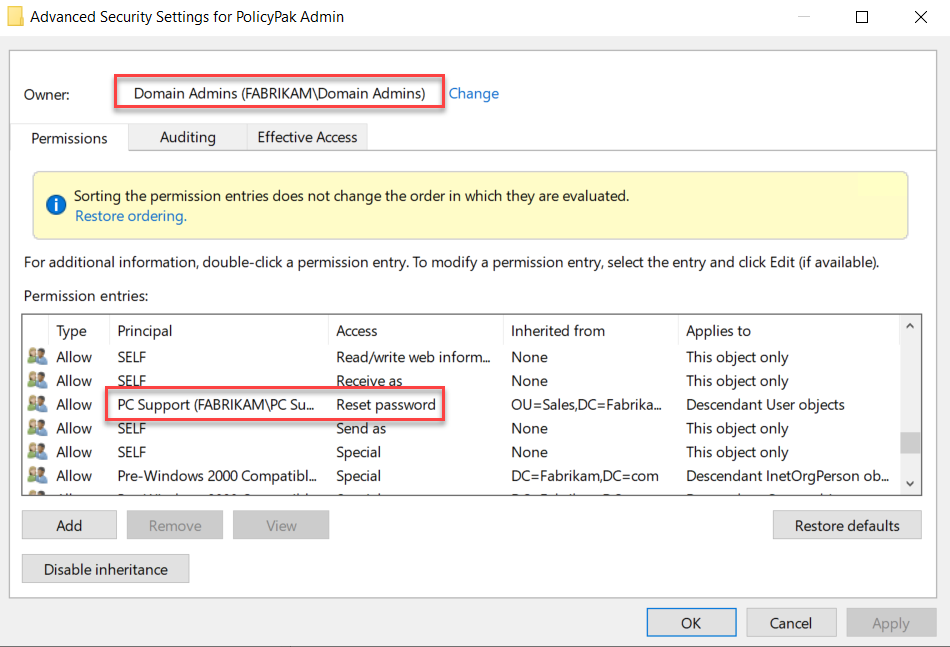Click the Descendant User objects cell
The height and width of the screenshot is (647, 950).
coord(765,404)
